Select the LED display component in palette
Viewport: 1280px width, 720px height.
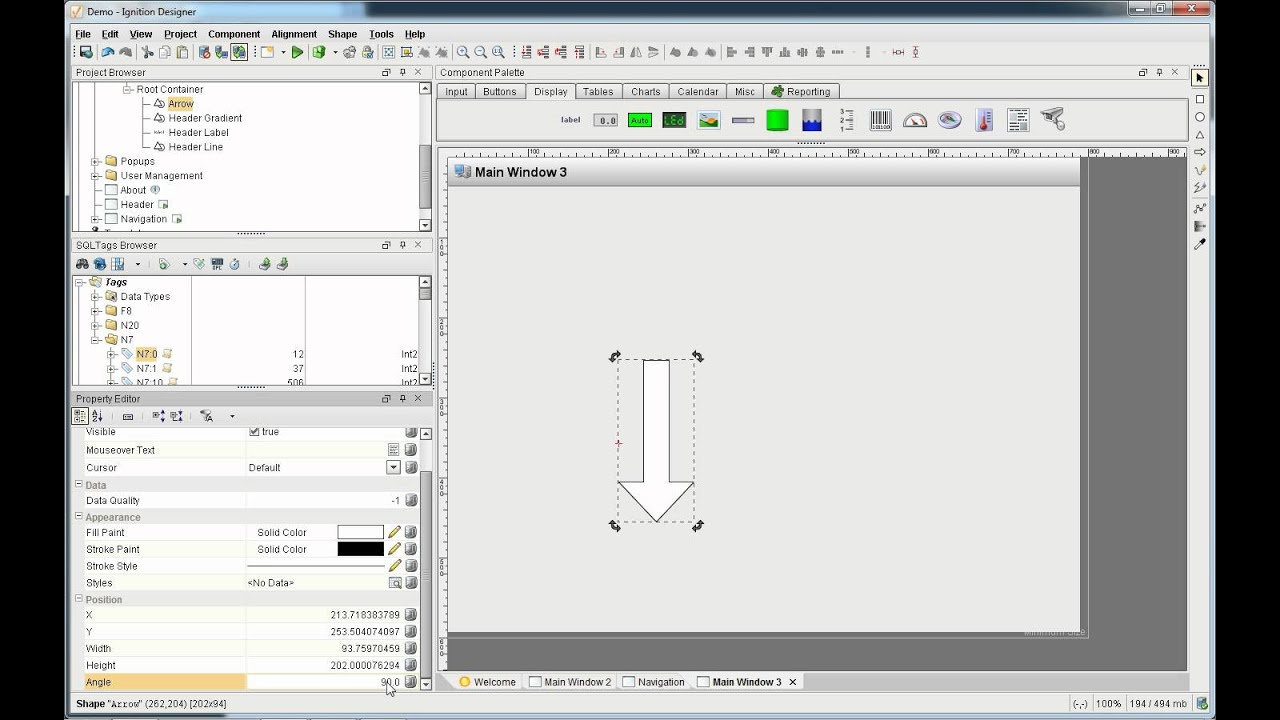(674, 120)
